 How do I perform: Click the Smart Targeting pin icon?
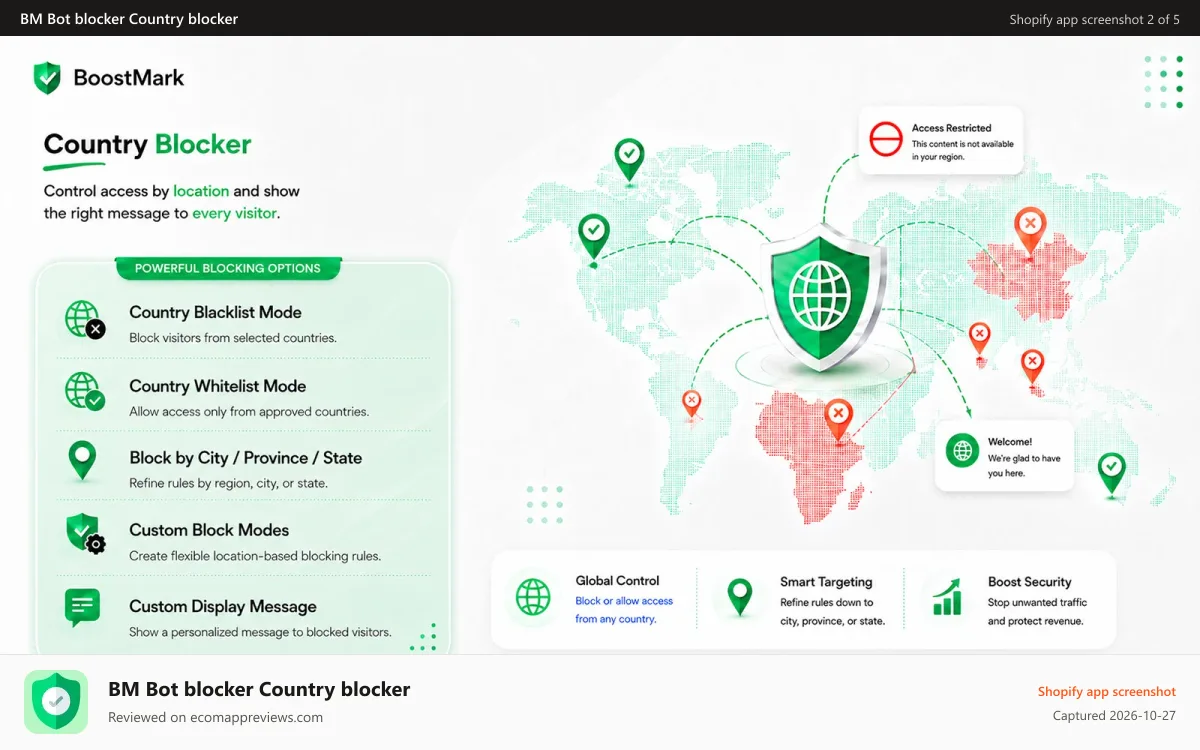click(x=739, y=597)
